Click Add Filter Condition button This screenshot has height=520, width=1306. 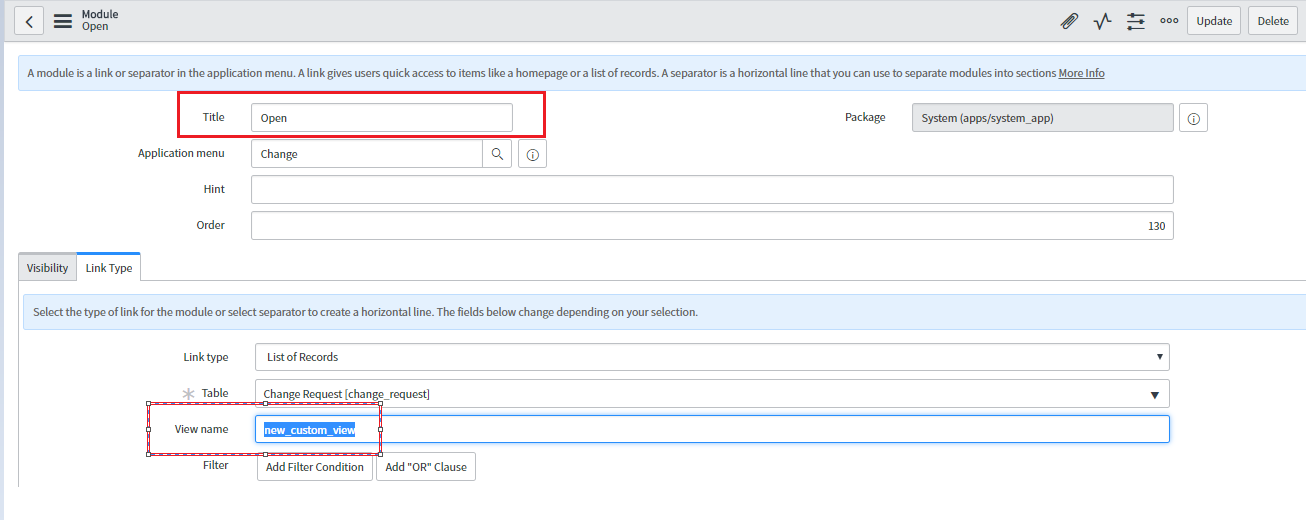point(314,467)
